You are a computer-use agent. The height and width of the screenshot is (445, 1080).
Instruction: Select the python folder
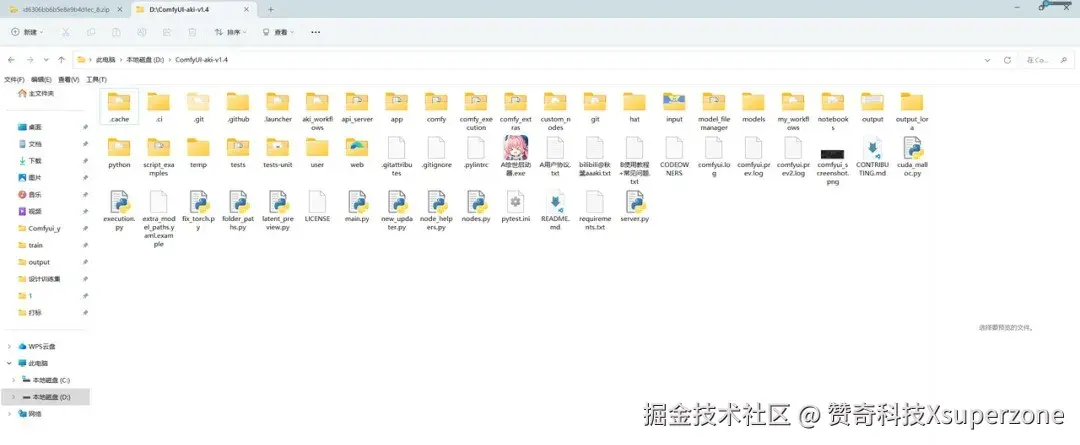[119, 153]
